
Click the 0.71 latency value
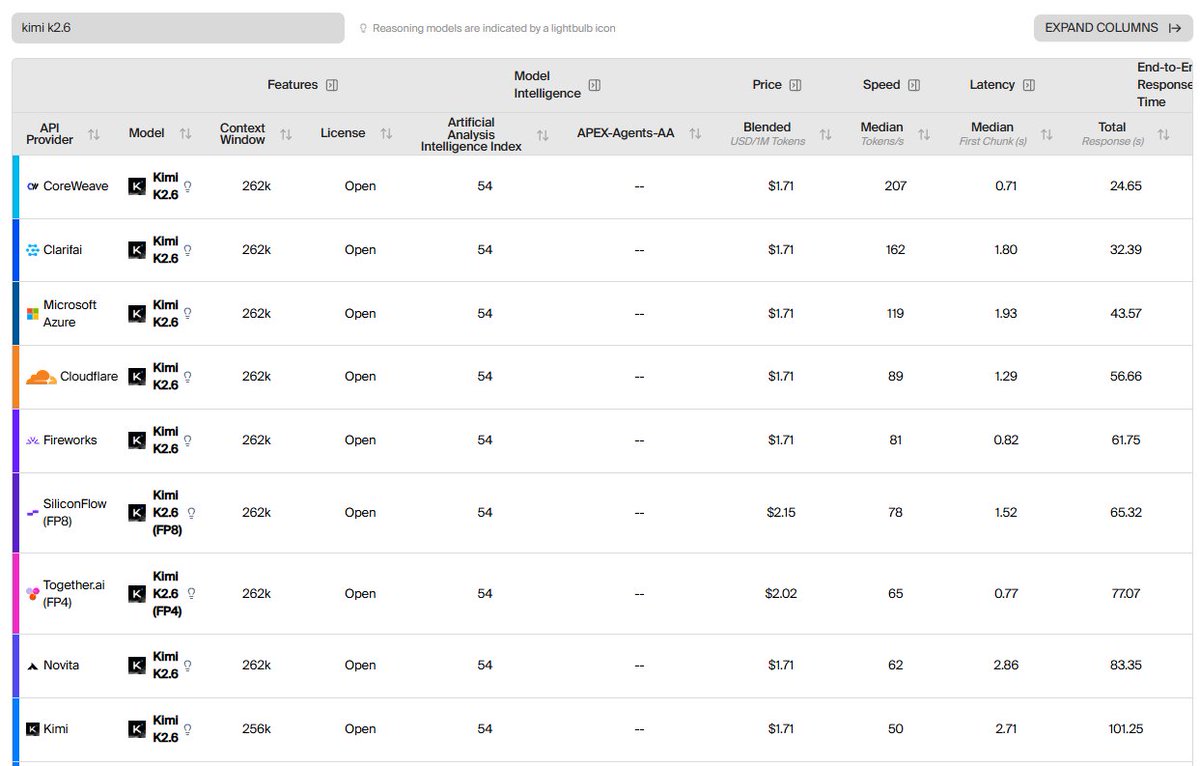click(x=1006, y=186)
